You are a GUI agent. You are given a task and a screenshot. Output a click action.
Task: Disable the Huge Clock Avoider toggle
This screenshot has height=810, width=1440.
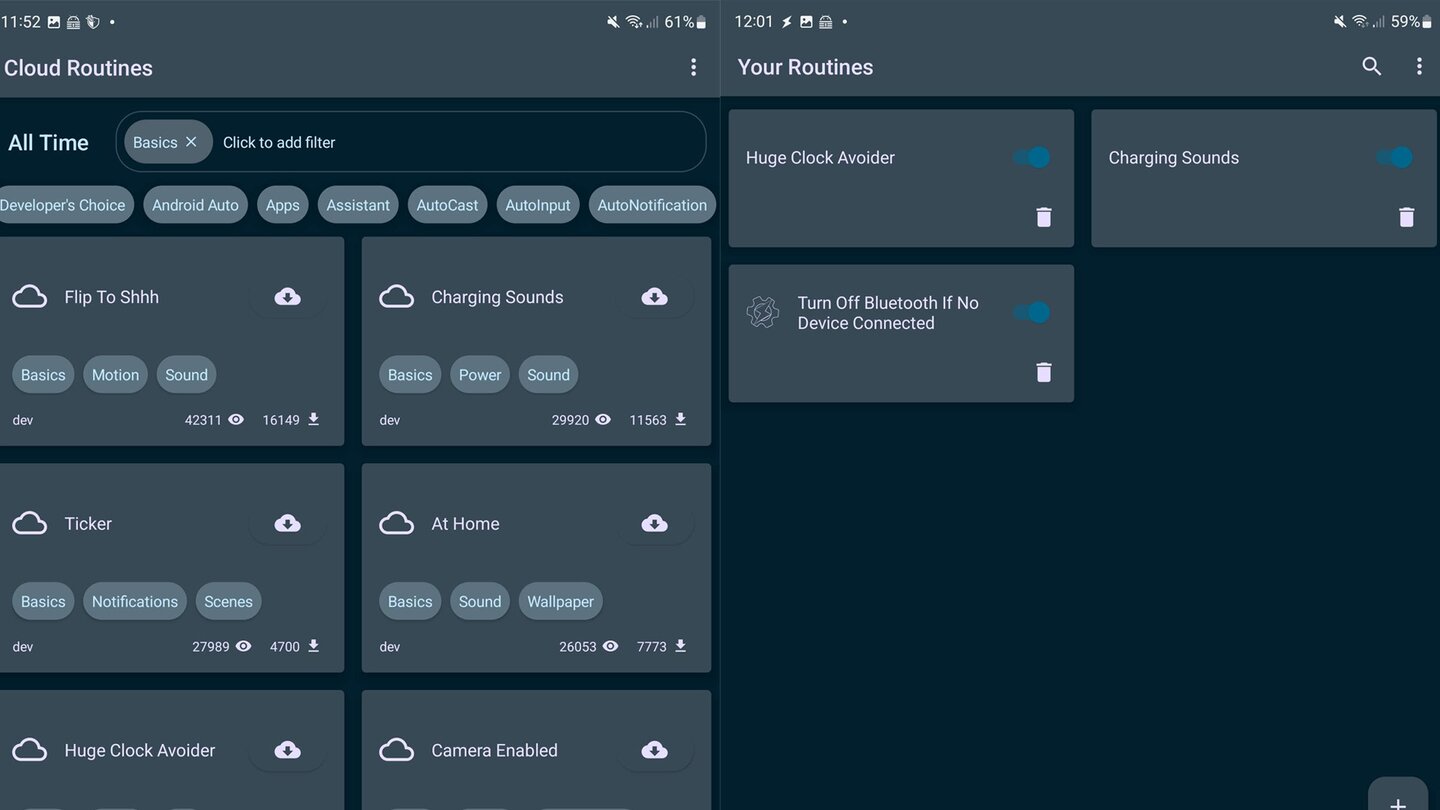coord(1031,158)
